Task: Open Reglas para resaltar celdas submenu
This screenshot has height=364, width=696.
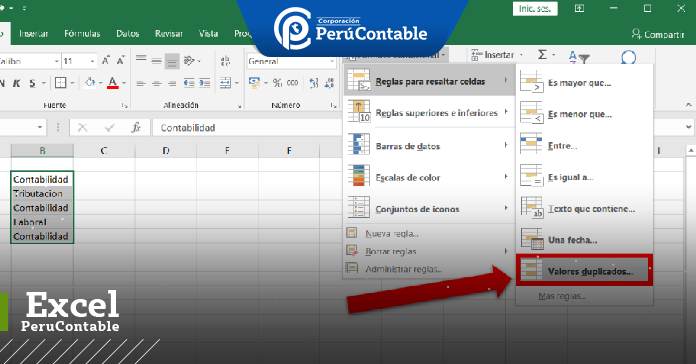Action: (429, 81)
